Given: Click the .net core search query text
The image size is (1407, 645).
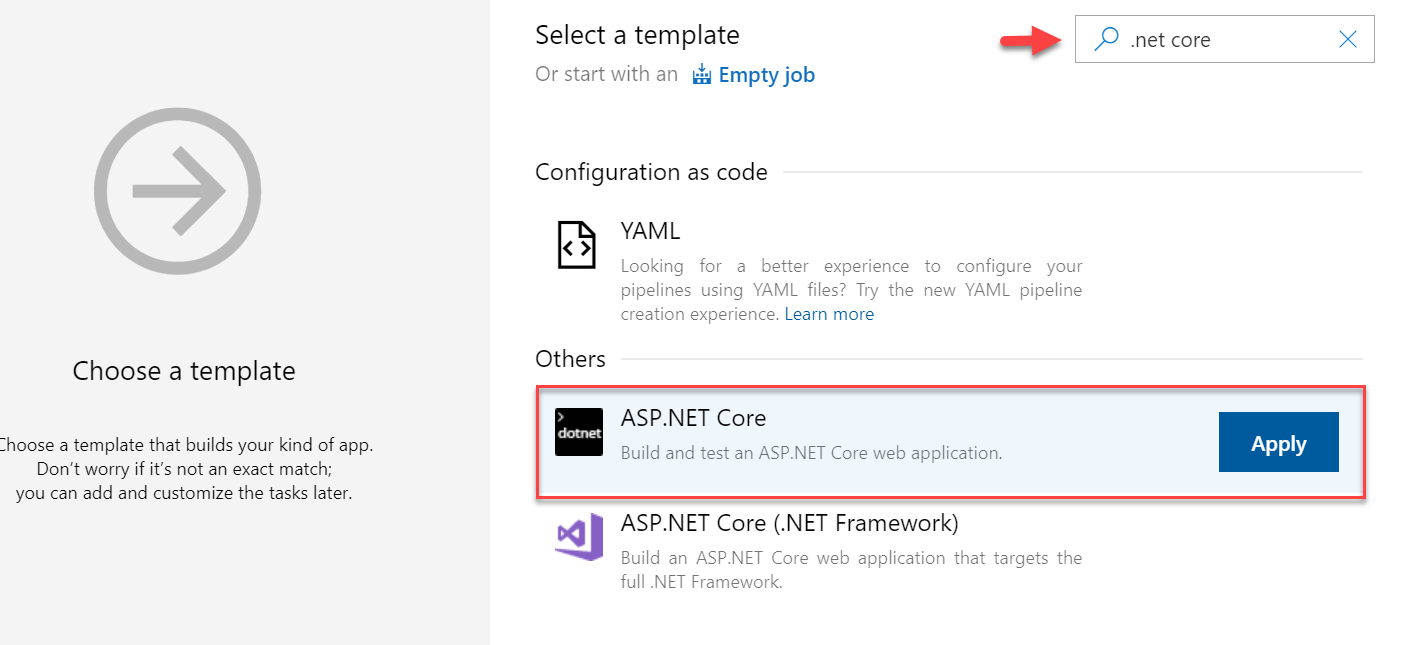Looking at the screenshot, I should 1170,39.
